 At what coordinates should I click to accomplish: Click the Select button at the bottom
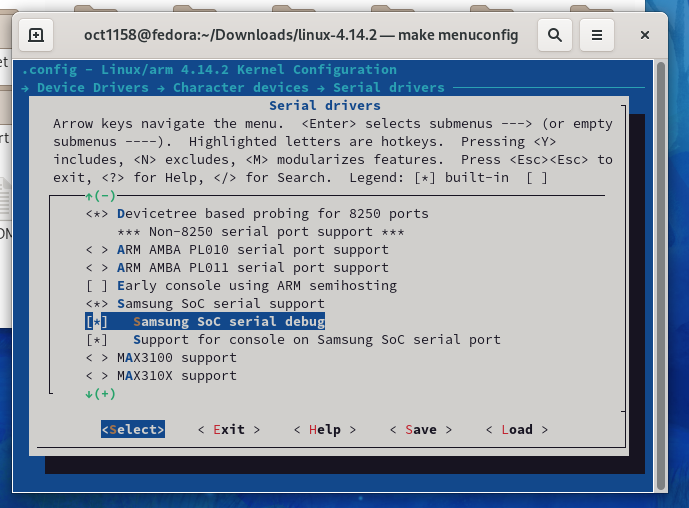point(133,429)
